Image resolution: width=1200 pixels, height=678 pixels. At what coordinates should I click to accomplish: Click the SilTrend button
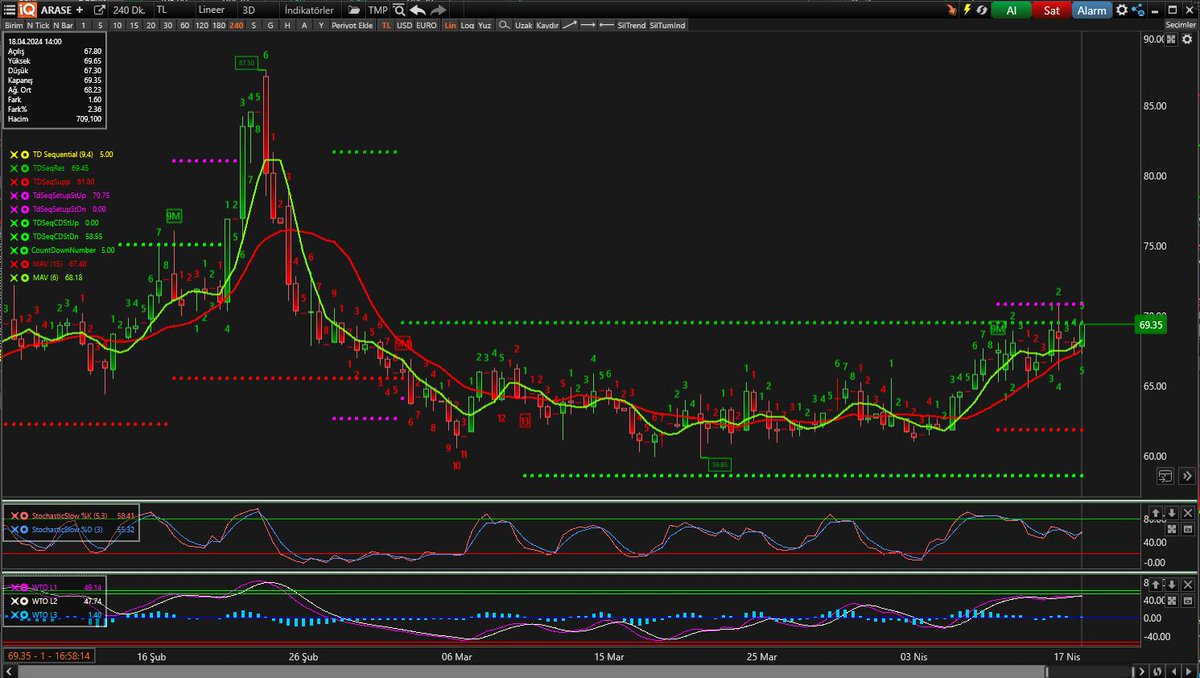[x=631, y=25]
